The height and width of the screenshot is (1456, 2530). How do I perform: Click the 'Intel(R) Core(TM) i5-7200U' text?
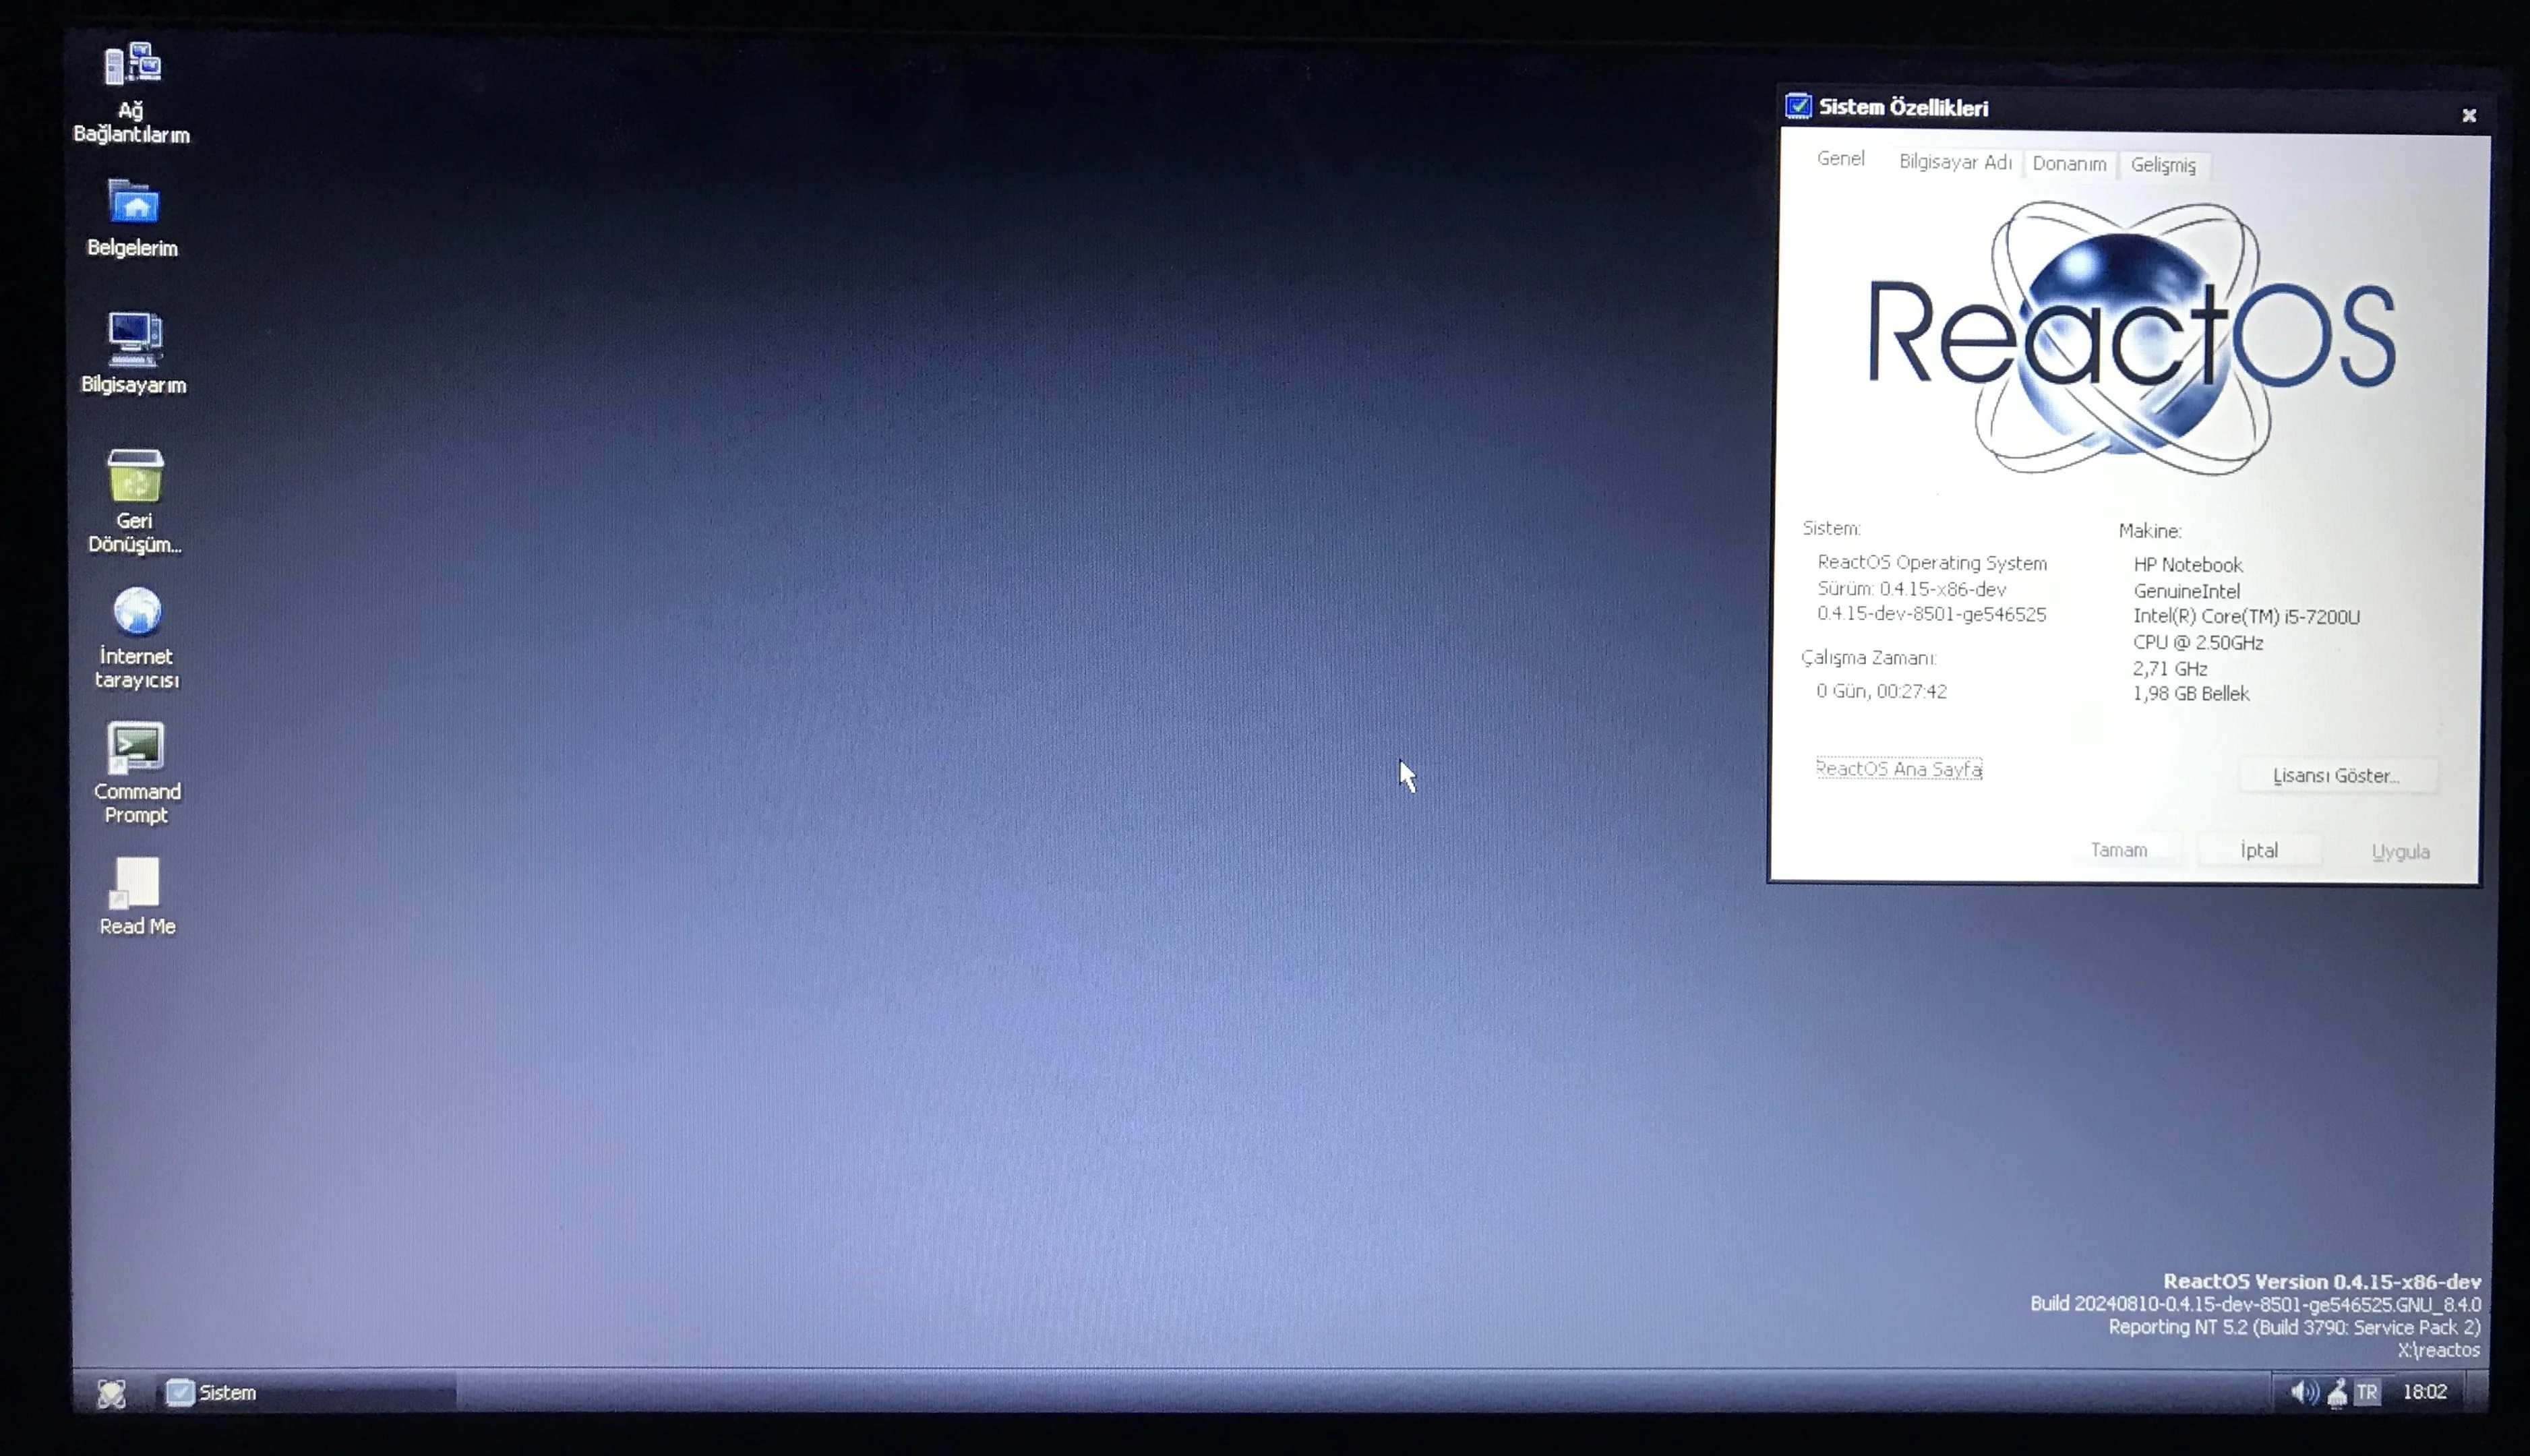(2246, 617)
